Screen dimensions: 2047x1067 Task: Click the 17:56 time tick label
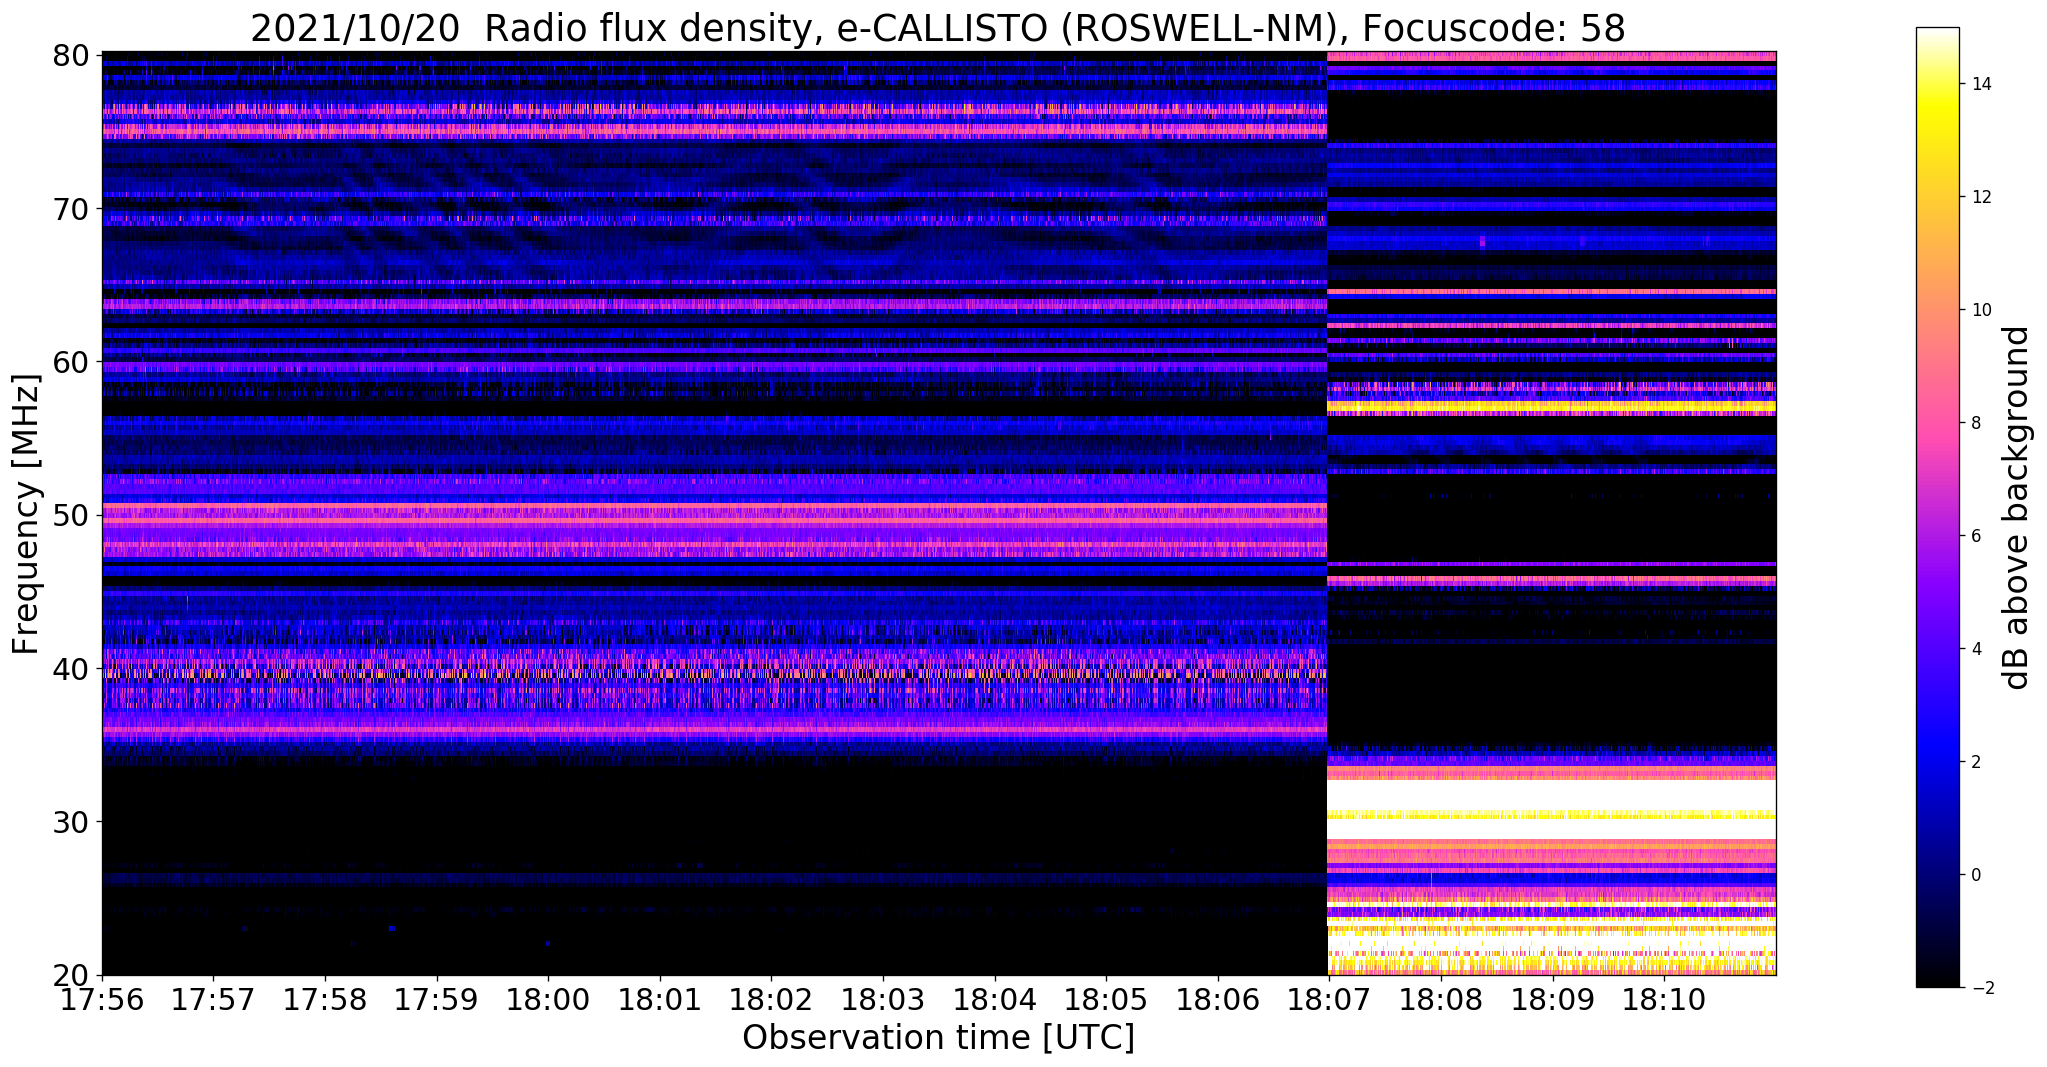click(102, 1000)
